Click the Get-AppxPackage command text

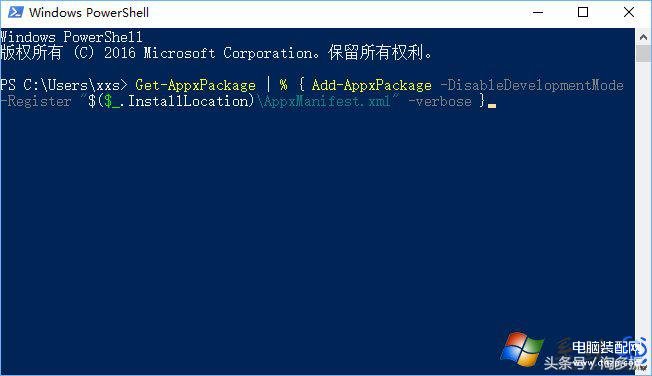[195, 85]
